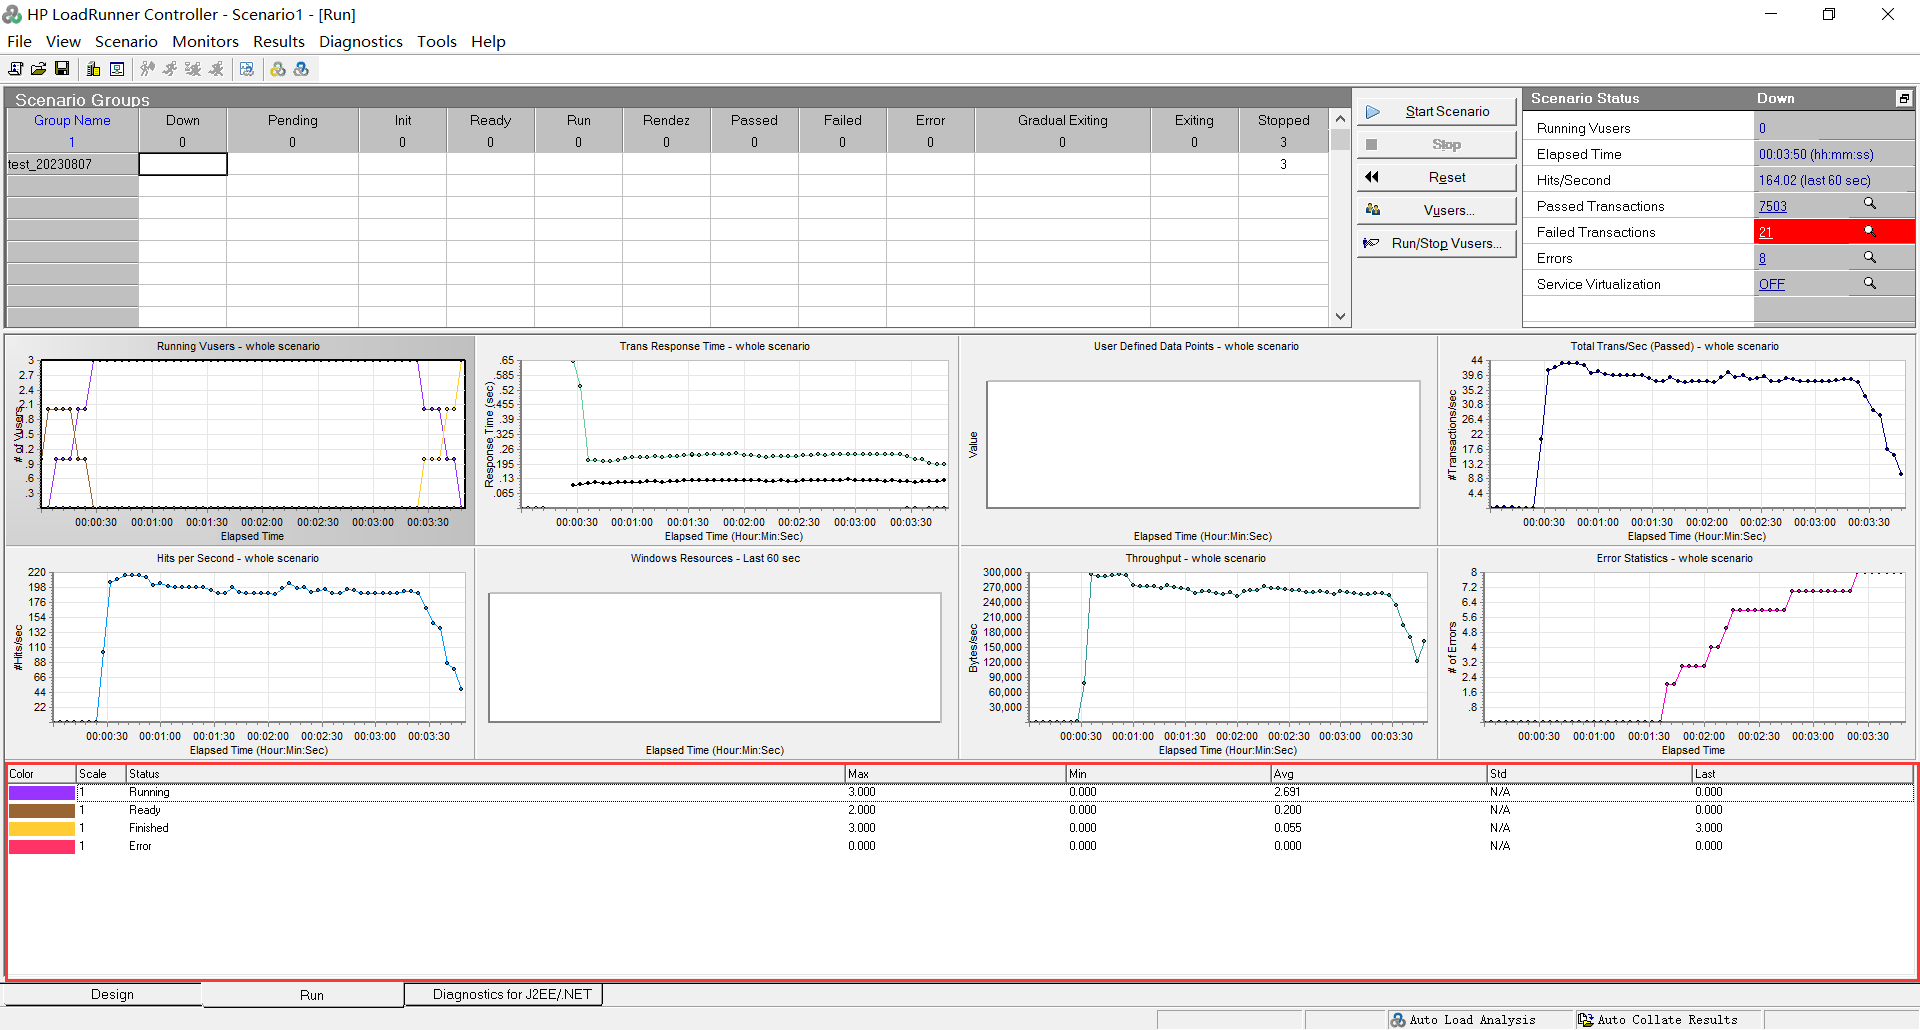The width and height of the screenshot is (1920, 1030).
Task: Click the Gradual Stop Vusers toolbar icon
Action: point(193,69)
